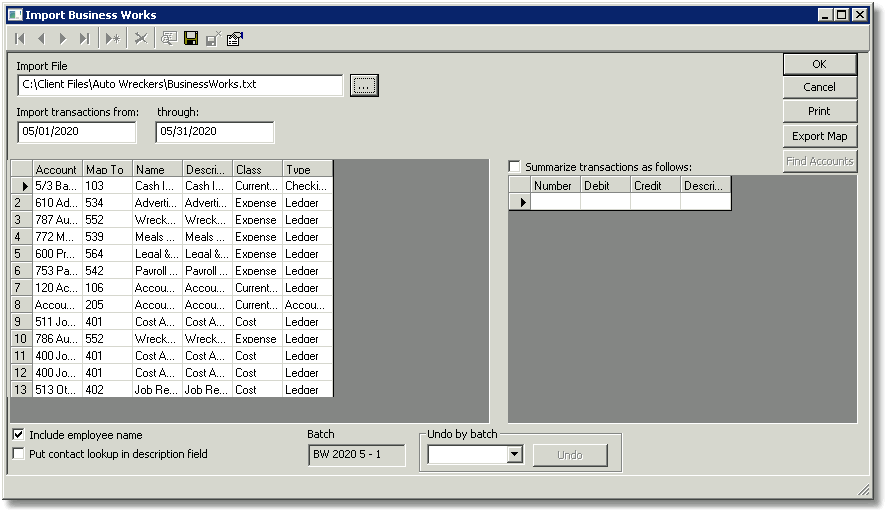
Task: Click Account cell 511 Jo...
Action: (x=57, y=322)
